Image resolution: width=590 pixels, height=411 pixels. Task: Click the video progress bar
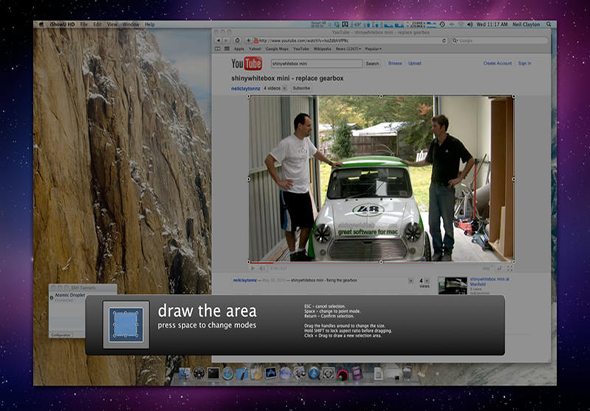coord(381,263)
